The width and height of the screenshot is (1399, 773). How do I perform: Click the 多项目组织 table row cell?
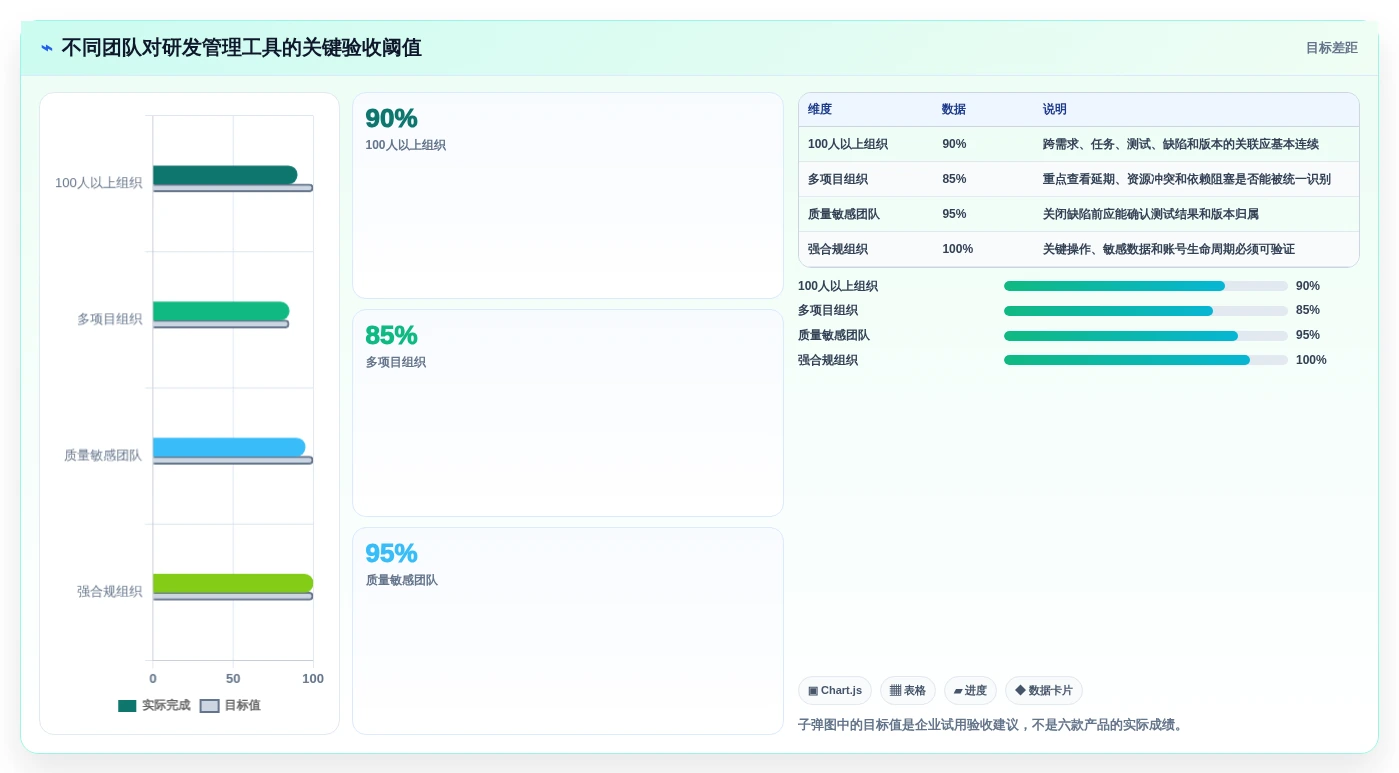tap(838, 179)
